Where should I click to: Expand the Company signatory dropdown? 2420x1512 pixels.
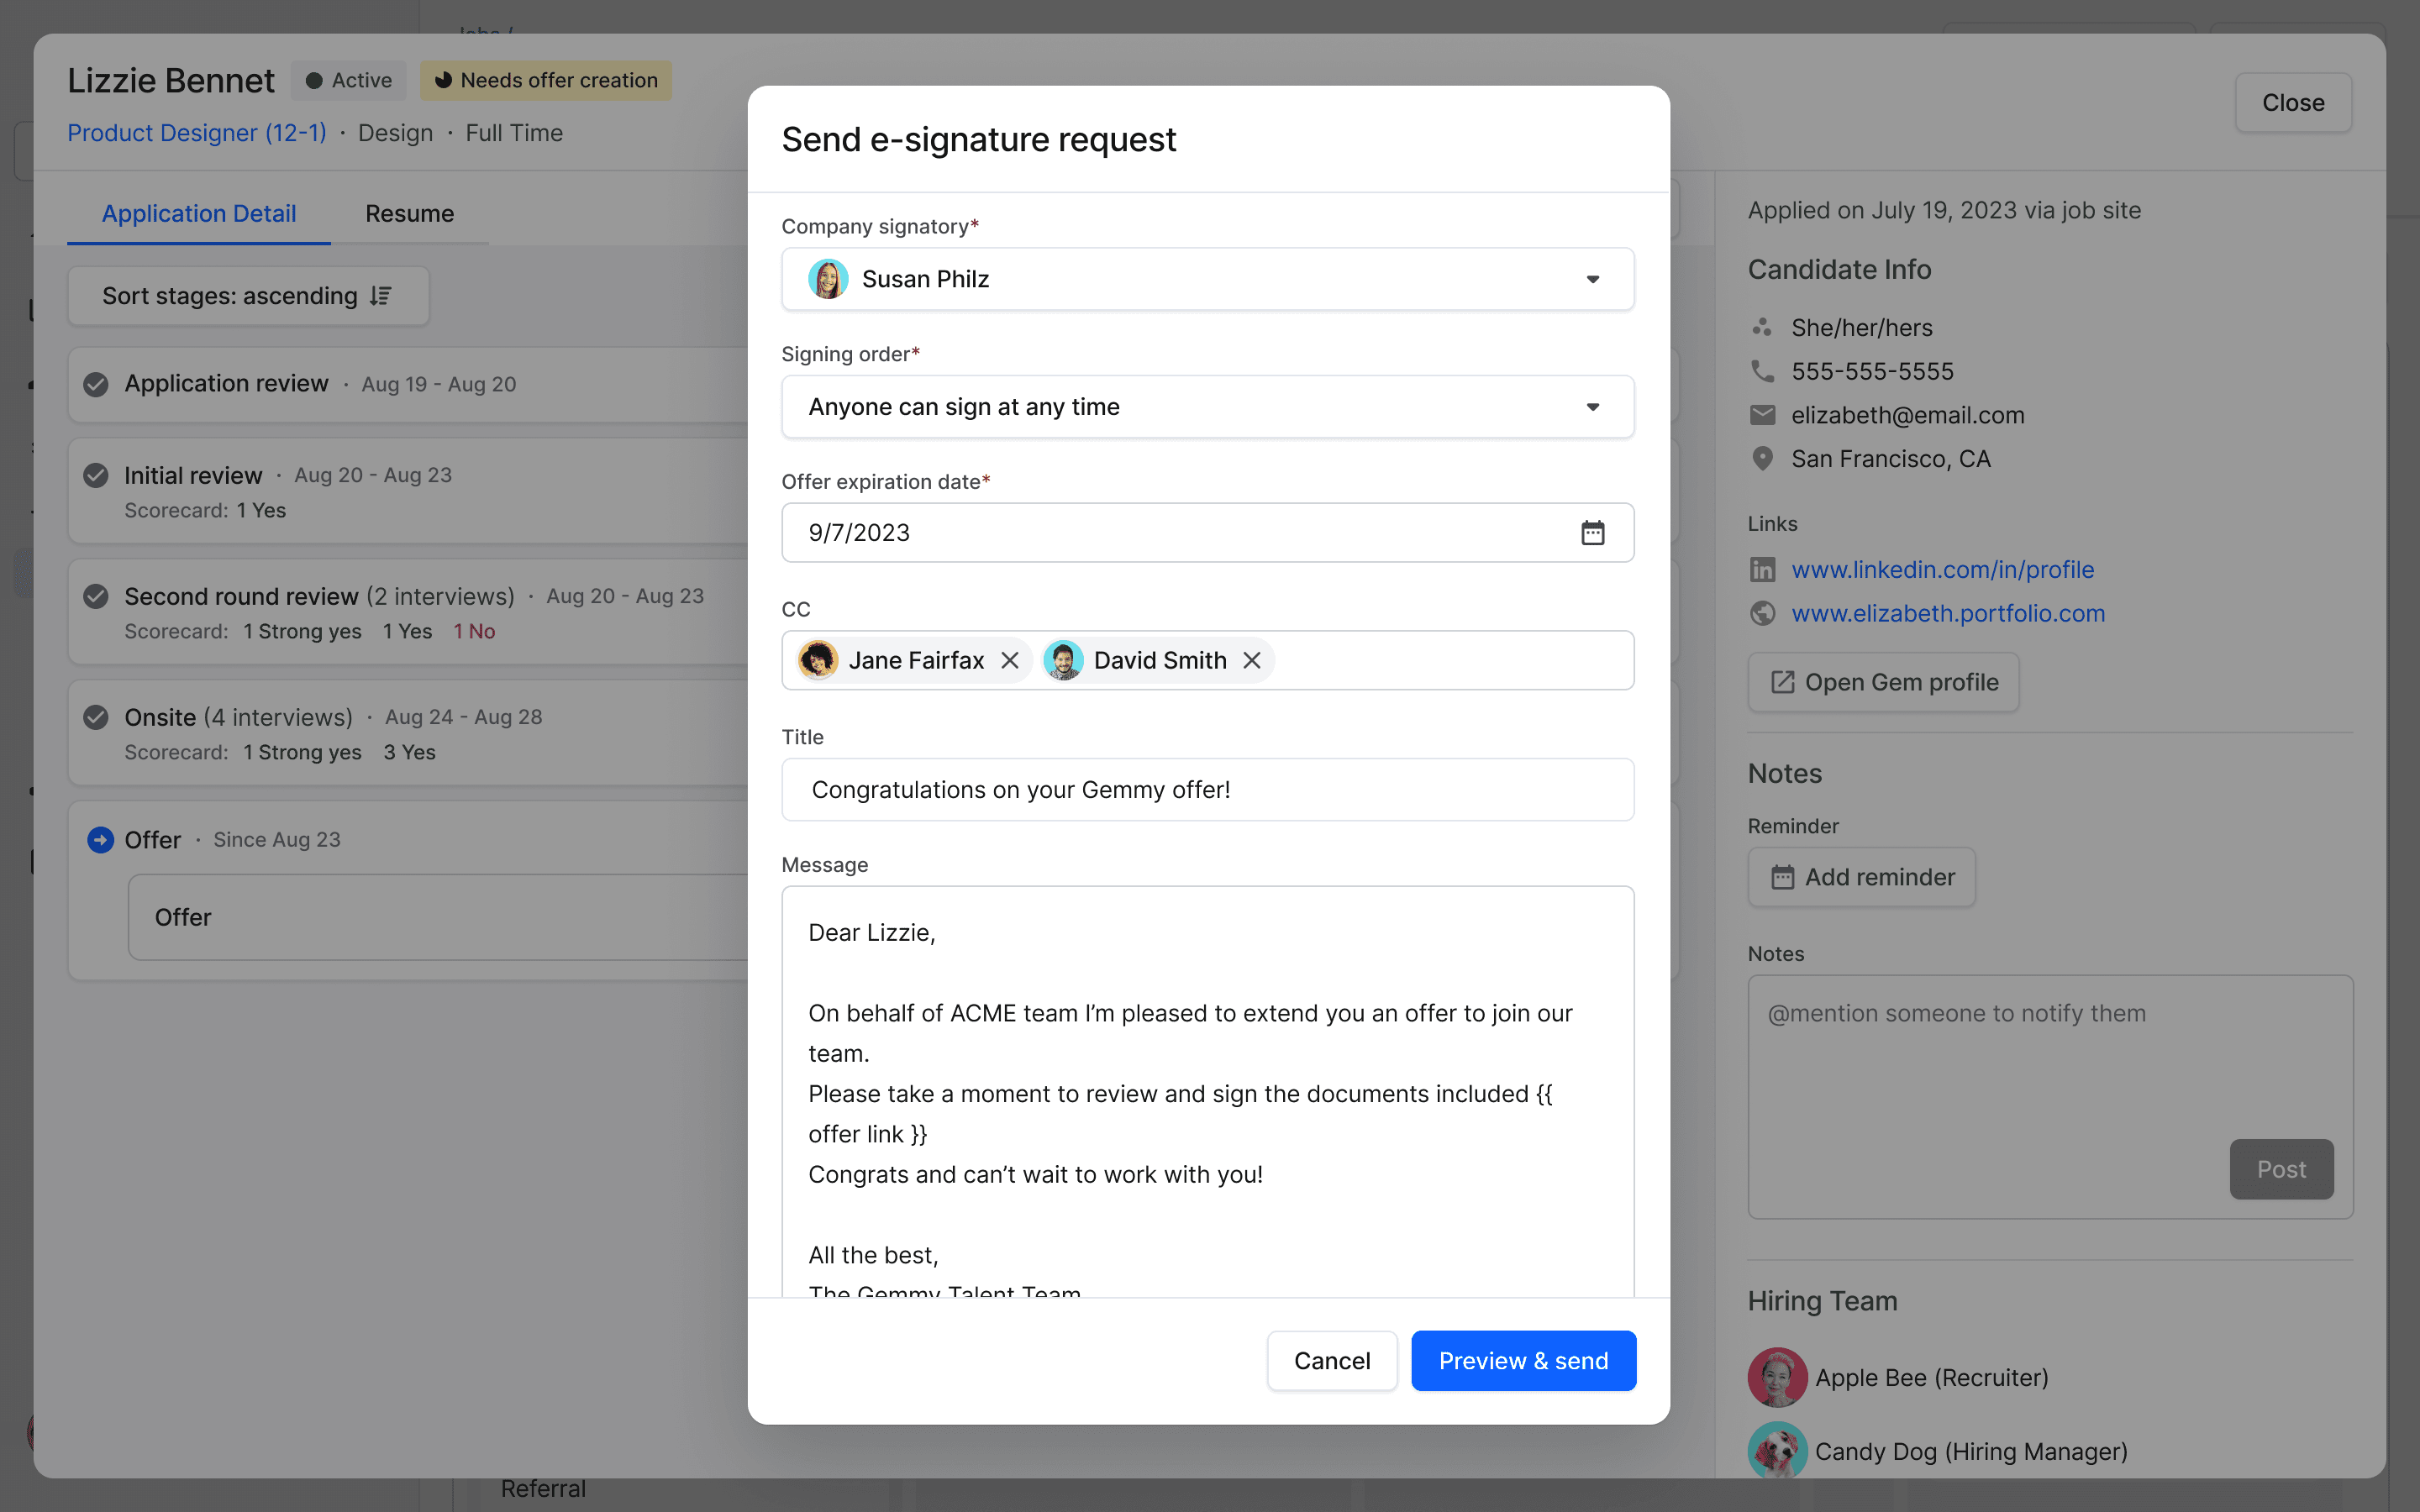pyautogui.click(x=1592, y=279)
